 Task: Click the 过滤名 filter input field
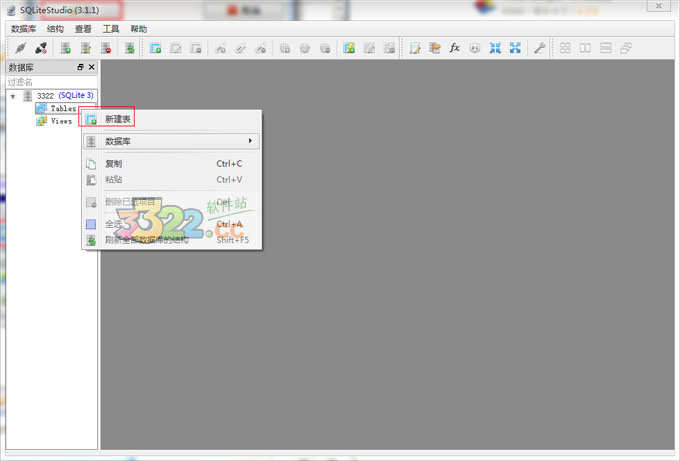[x=52, y=82]
